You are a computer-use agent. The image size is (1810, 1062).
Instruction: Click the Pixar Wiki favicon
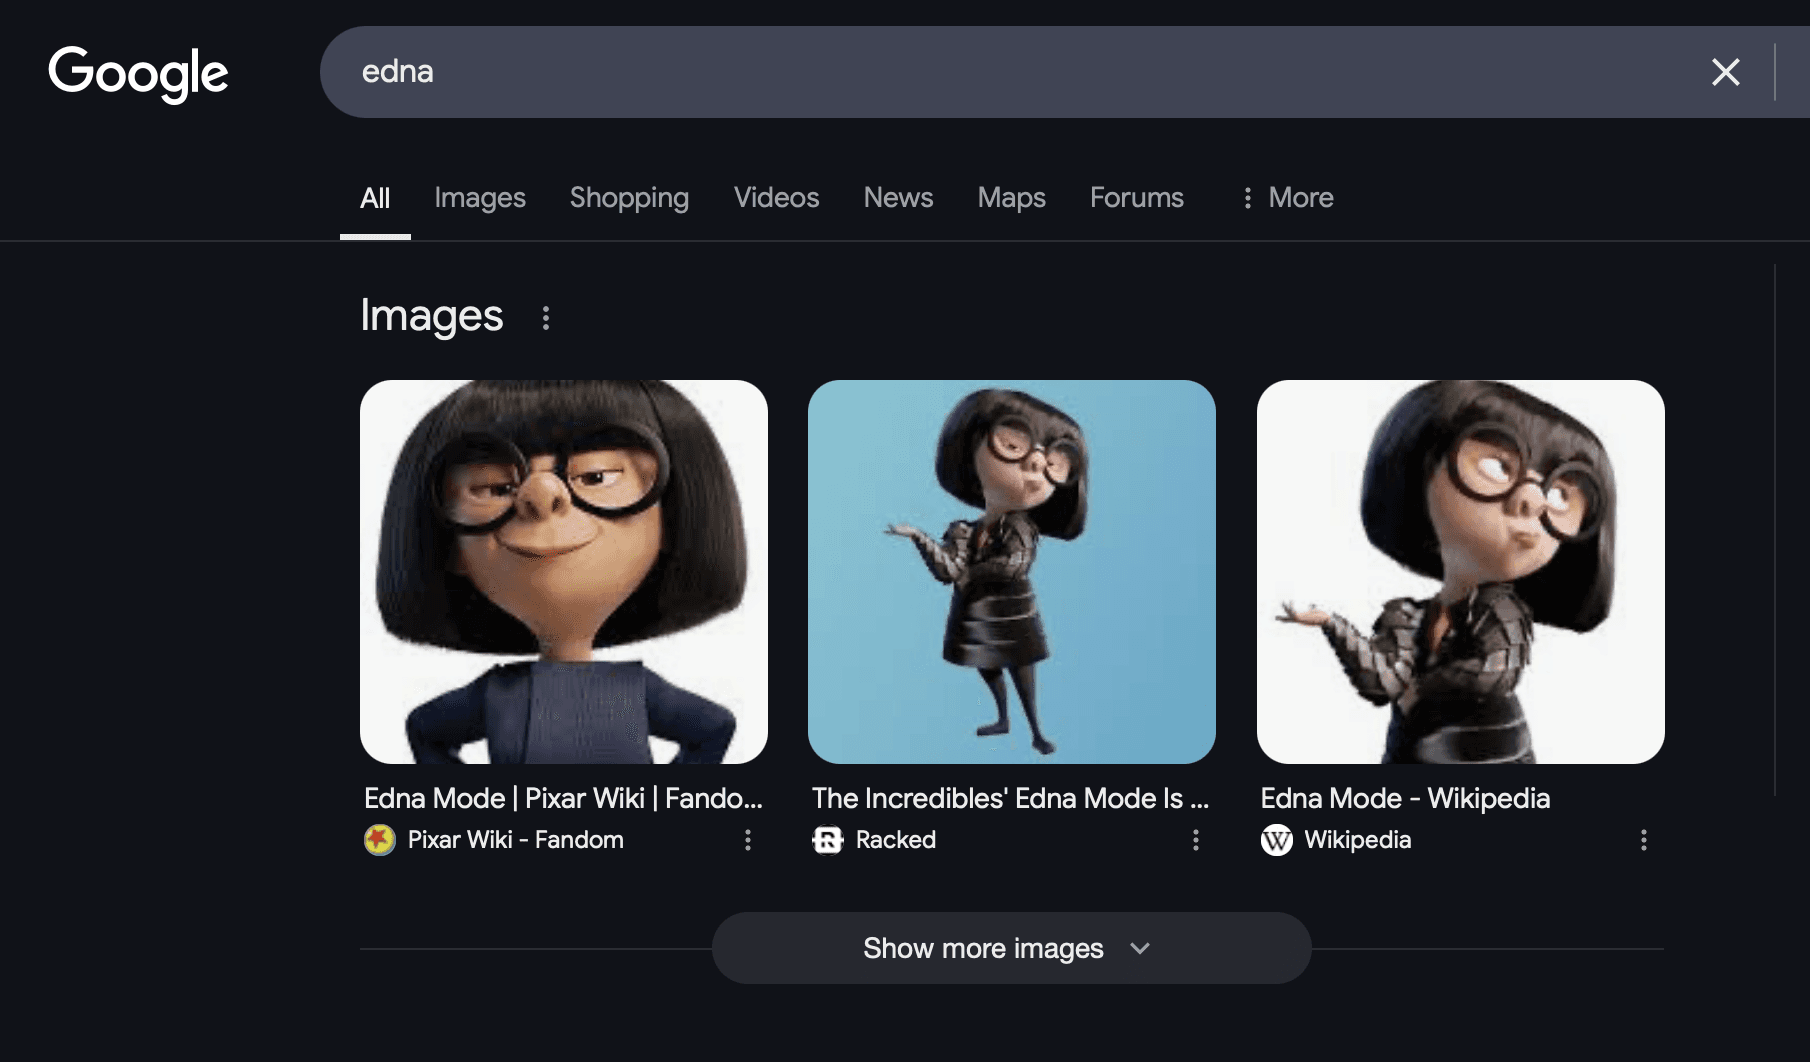pyautogui.click(x=379, y=840)
